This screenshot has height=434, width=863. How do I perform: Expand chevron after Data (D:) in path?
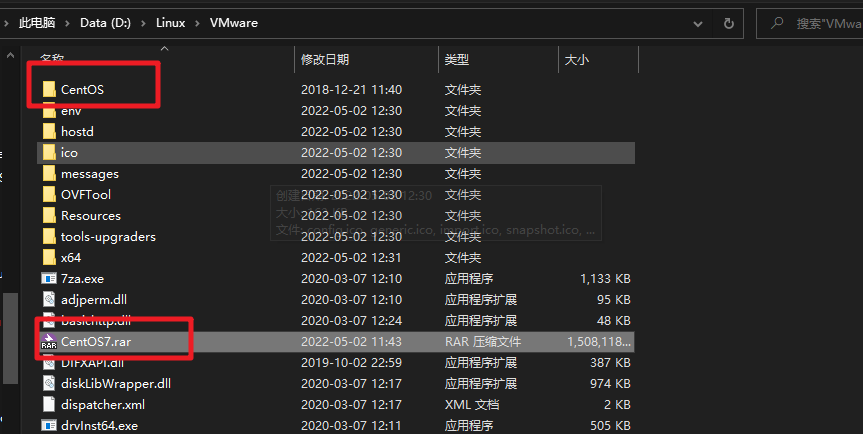point(143,23)
